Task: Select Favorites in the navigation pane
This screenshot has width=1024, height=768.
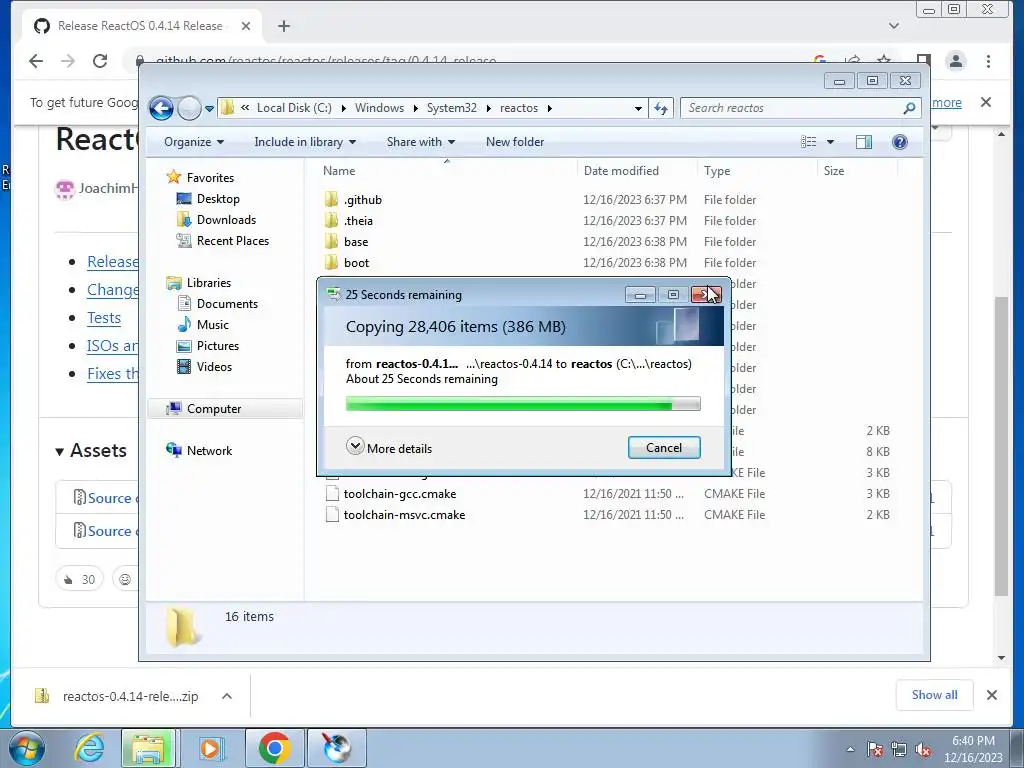Action: coord(210,178)
